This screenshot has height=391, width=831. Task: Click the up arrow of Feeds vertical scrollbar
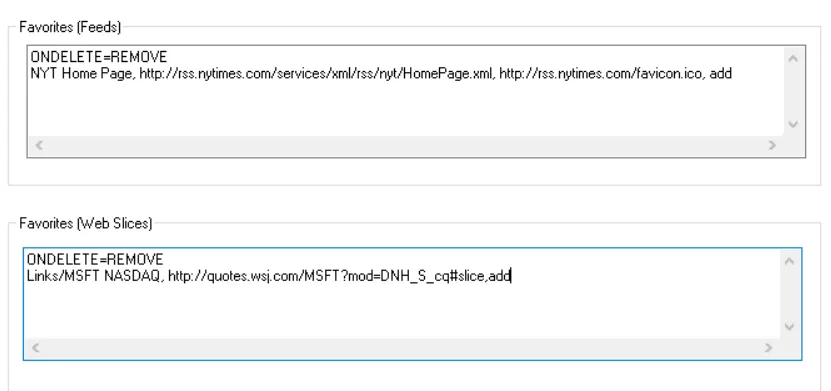793,58
